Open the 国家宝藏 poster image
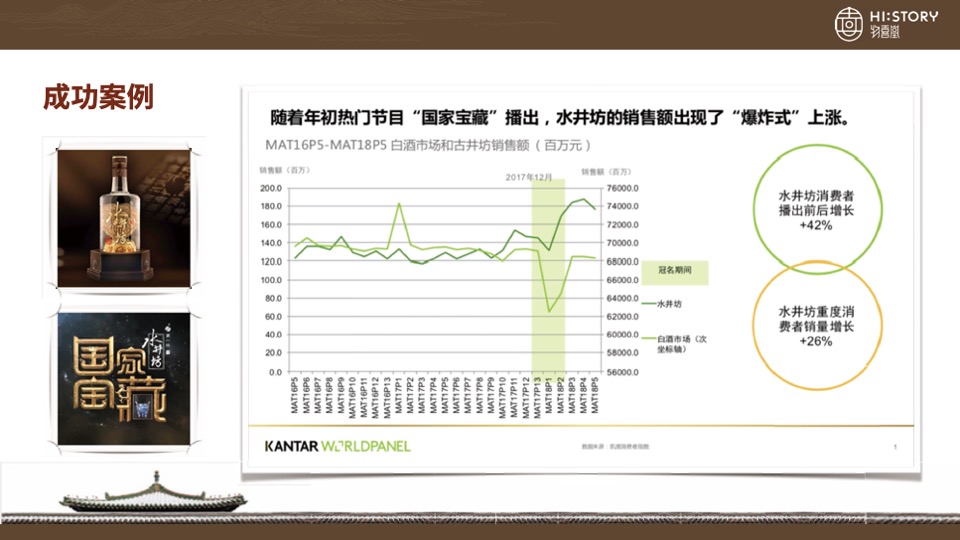 coord(124,379)
